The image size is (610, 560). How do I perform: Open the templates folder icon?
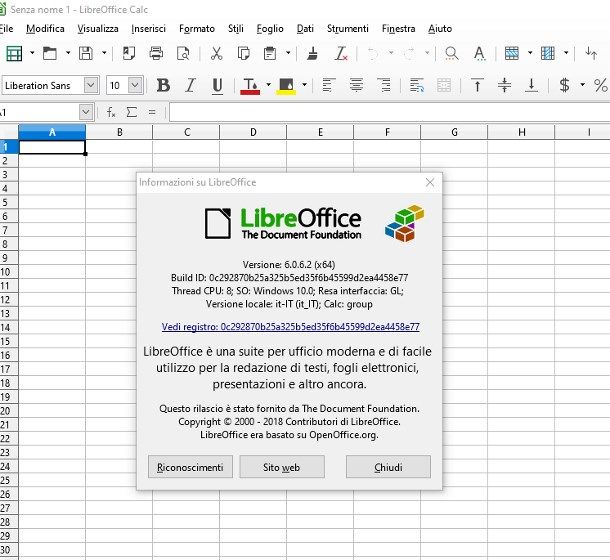tap(50, 53)
